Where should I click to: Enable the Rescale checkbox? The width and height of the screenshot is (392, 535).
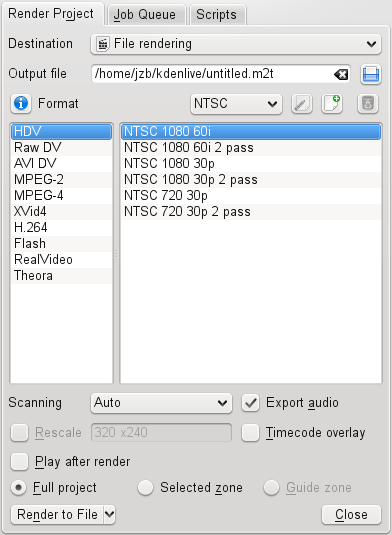[19, 433]
